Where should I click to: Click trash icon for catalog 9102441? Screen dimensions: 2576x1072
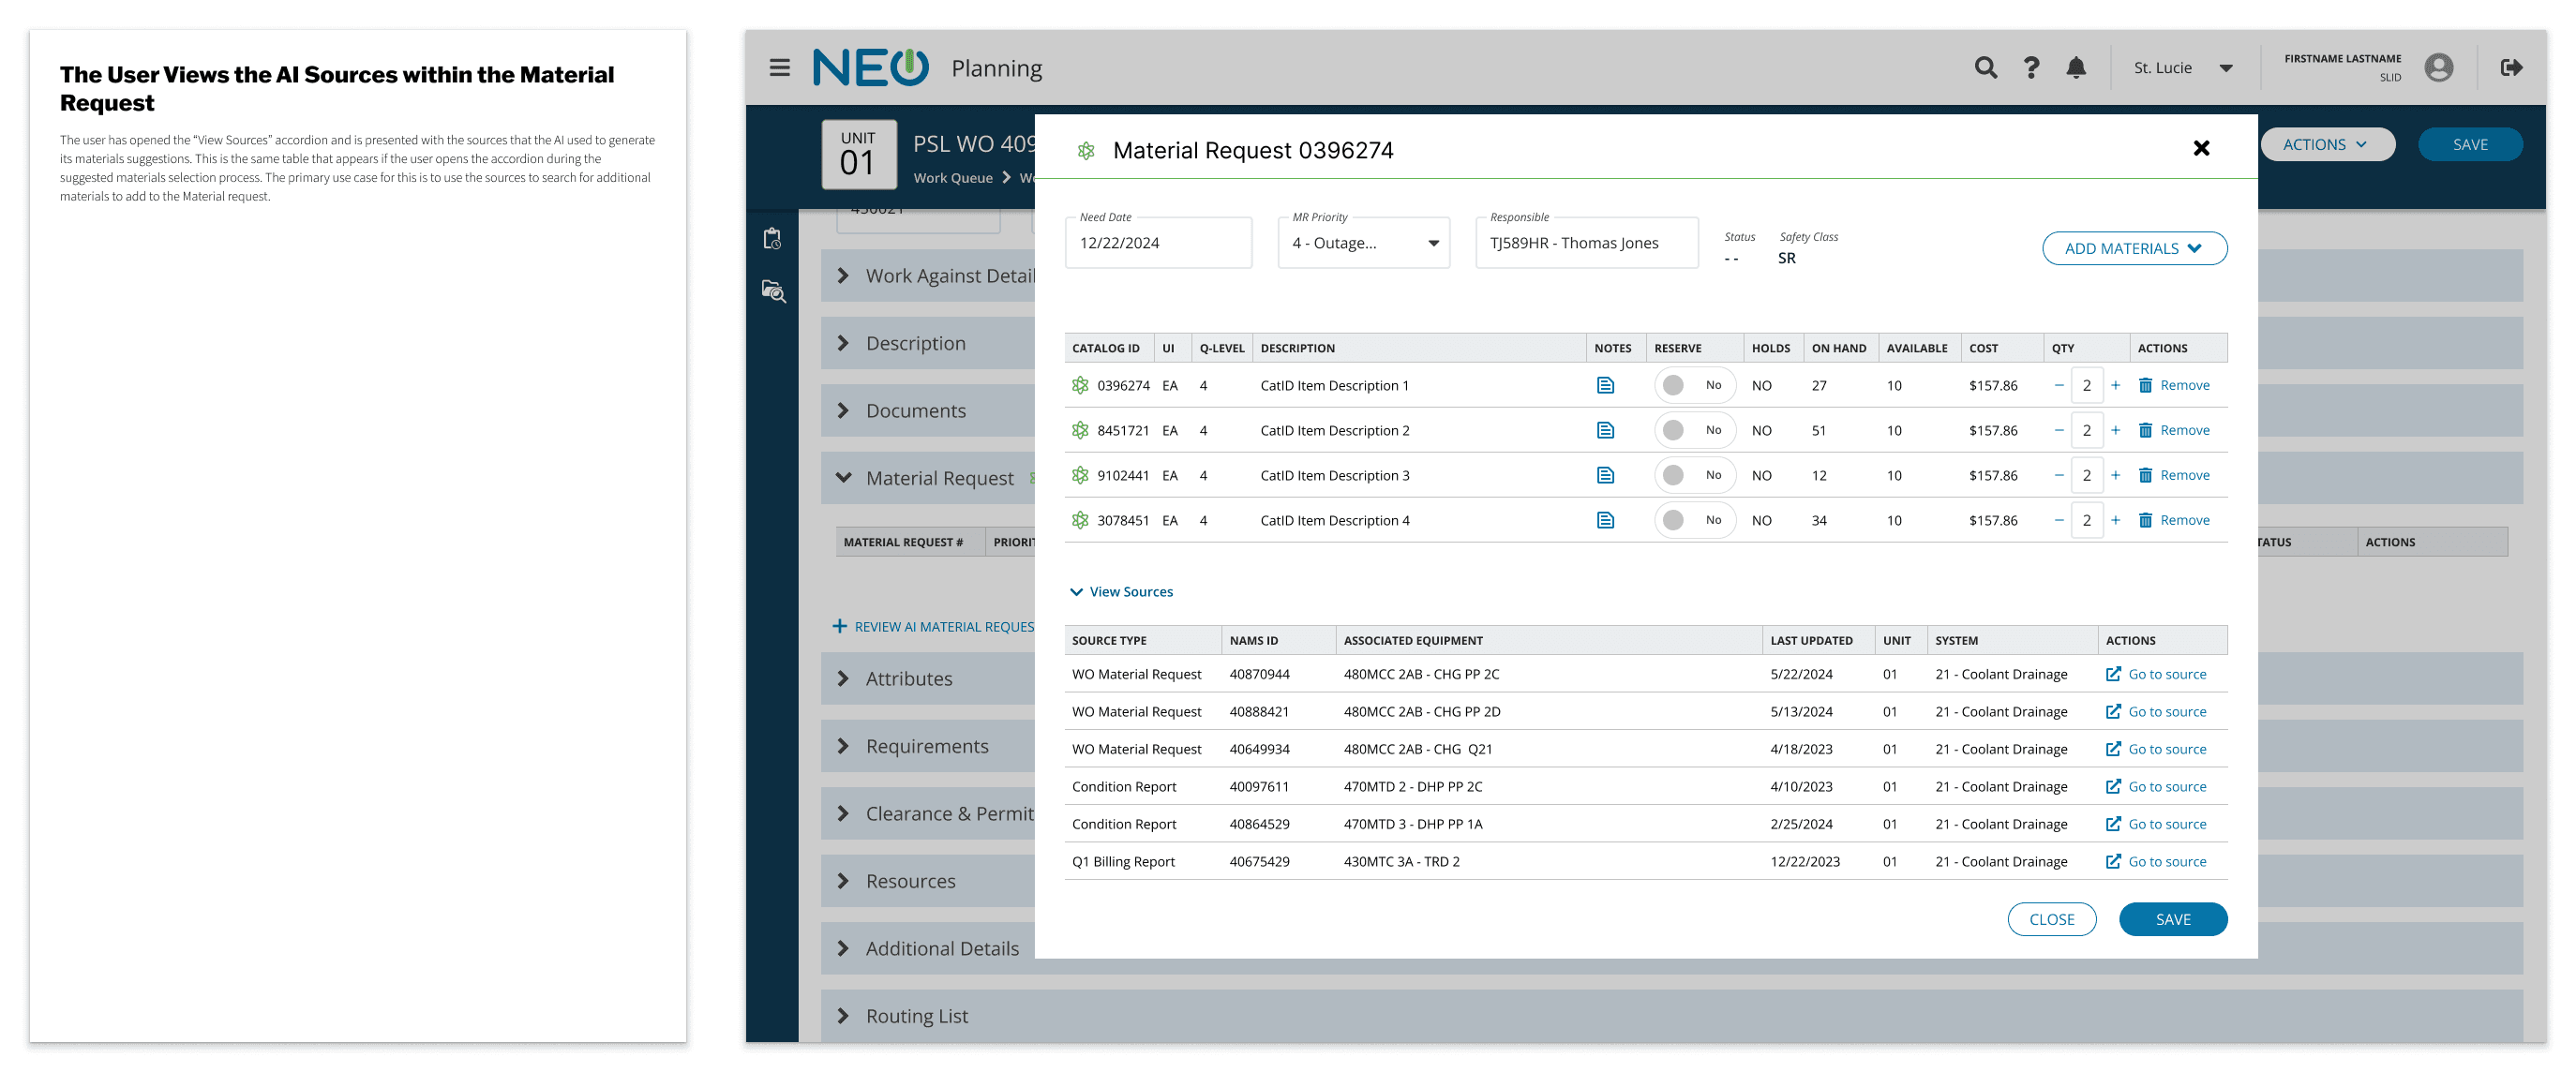pyautogui.click(x=2145, y=475)
